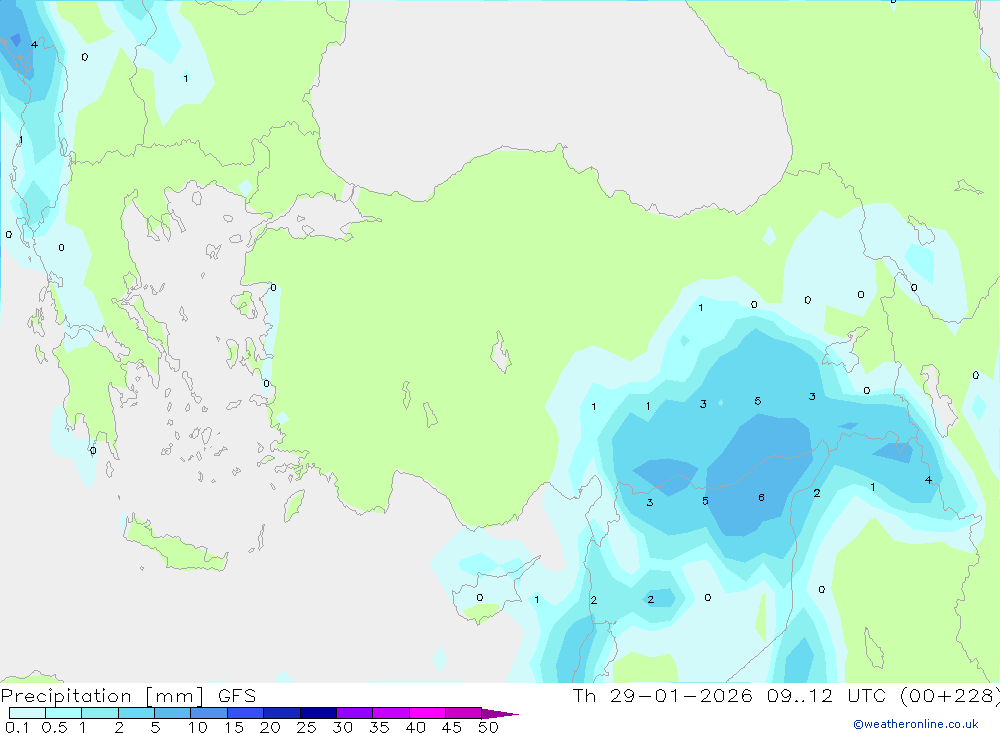Select the 5–10 mm legend swatch

(x=172, y=713)
